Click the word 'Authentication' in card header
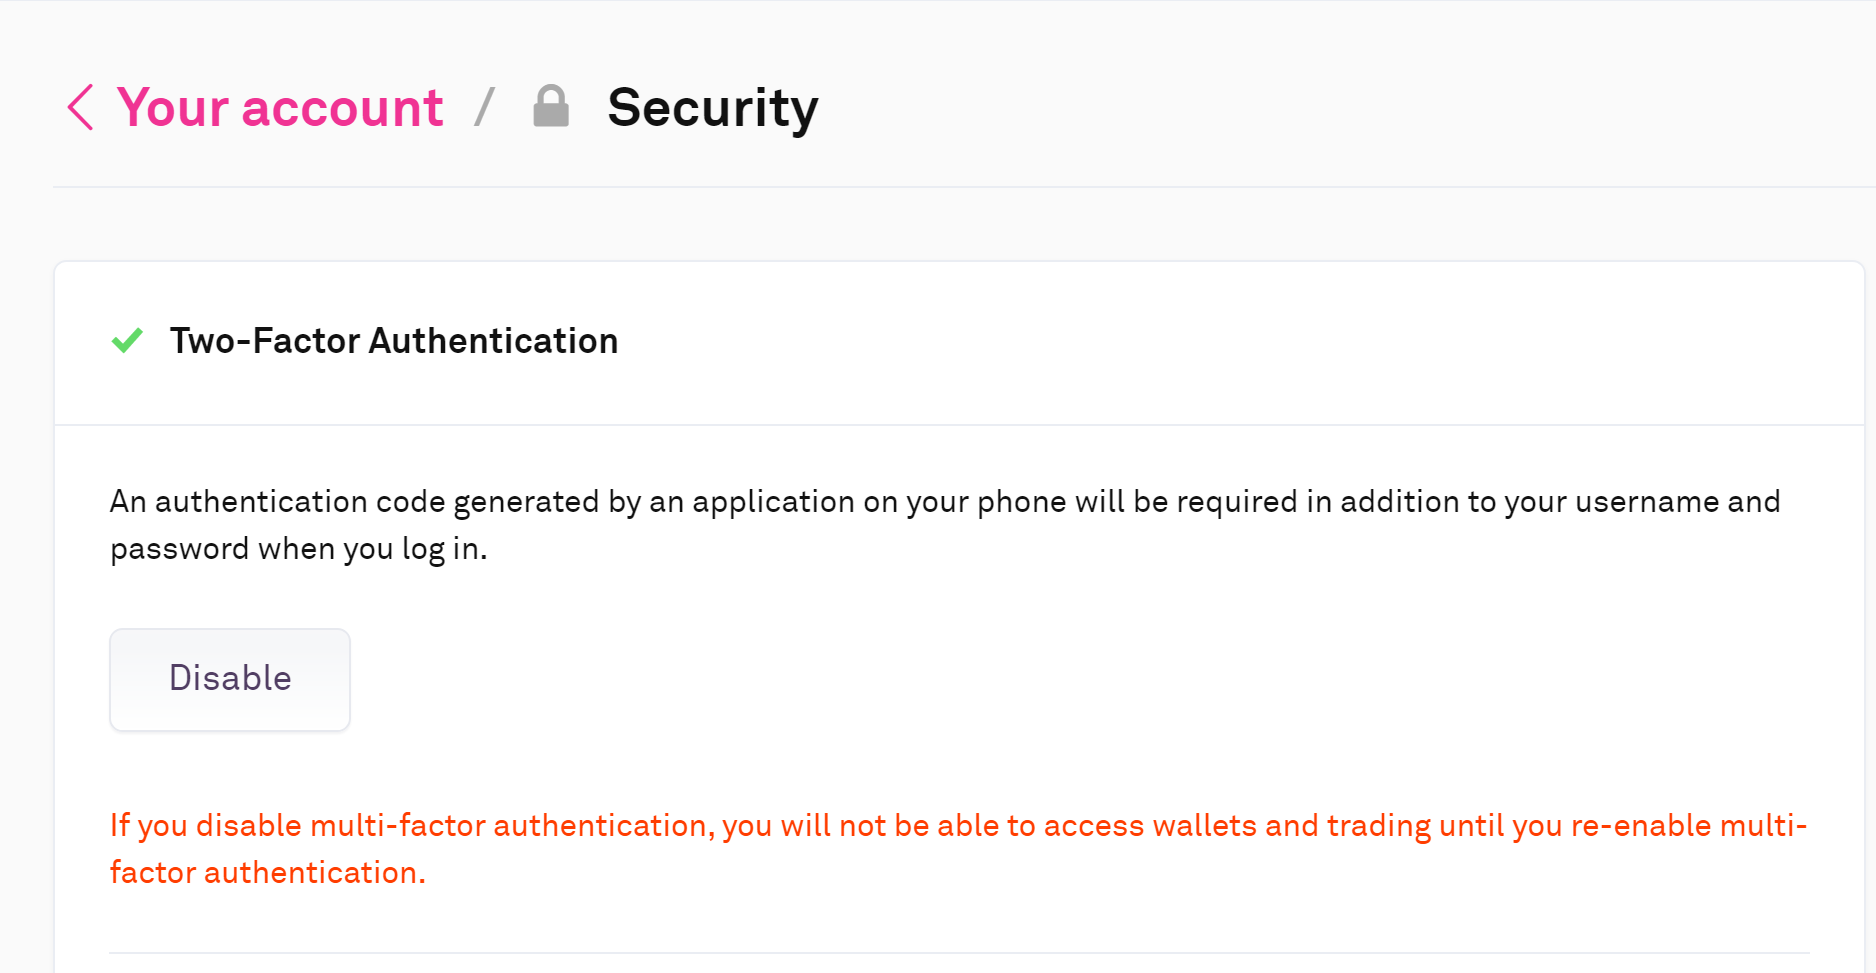 click(x=493, y=341)
